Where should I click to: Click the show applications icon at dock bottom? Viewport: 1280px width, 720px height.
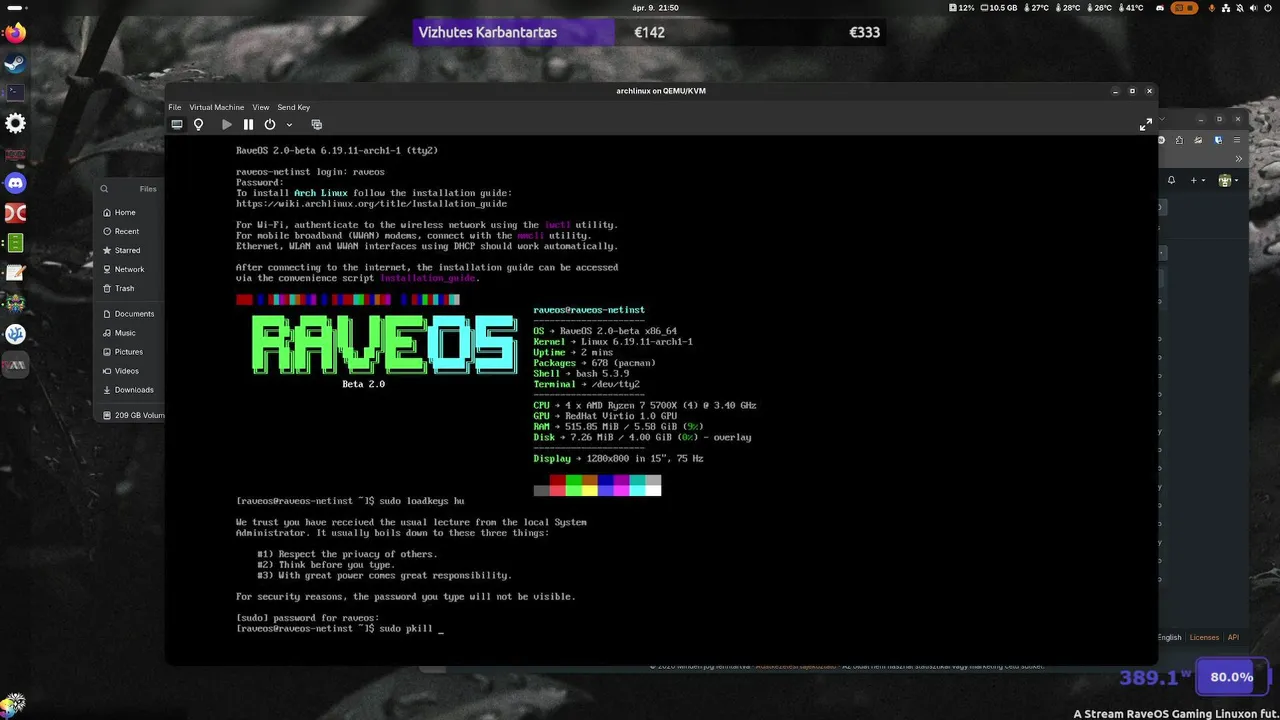point(14,704)
